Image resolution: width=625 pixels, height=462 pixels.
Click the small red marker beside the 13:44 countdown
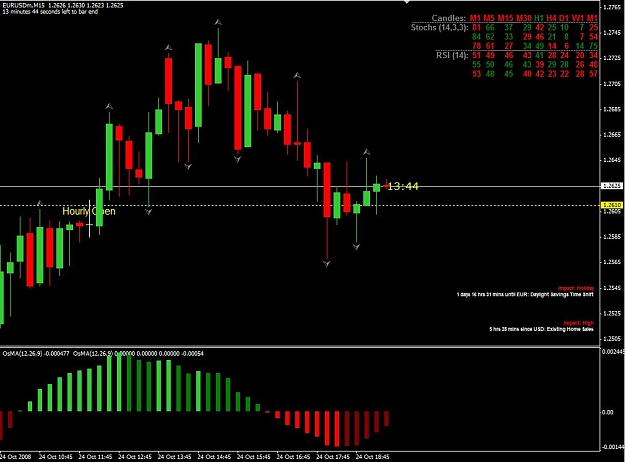386,186
